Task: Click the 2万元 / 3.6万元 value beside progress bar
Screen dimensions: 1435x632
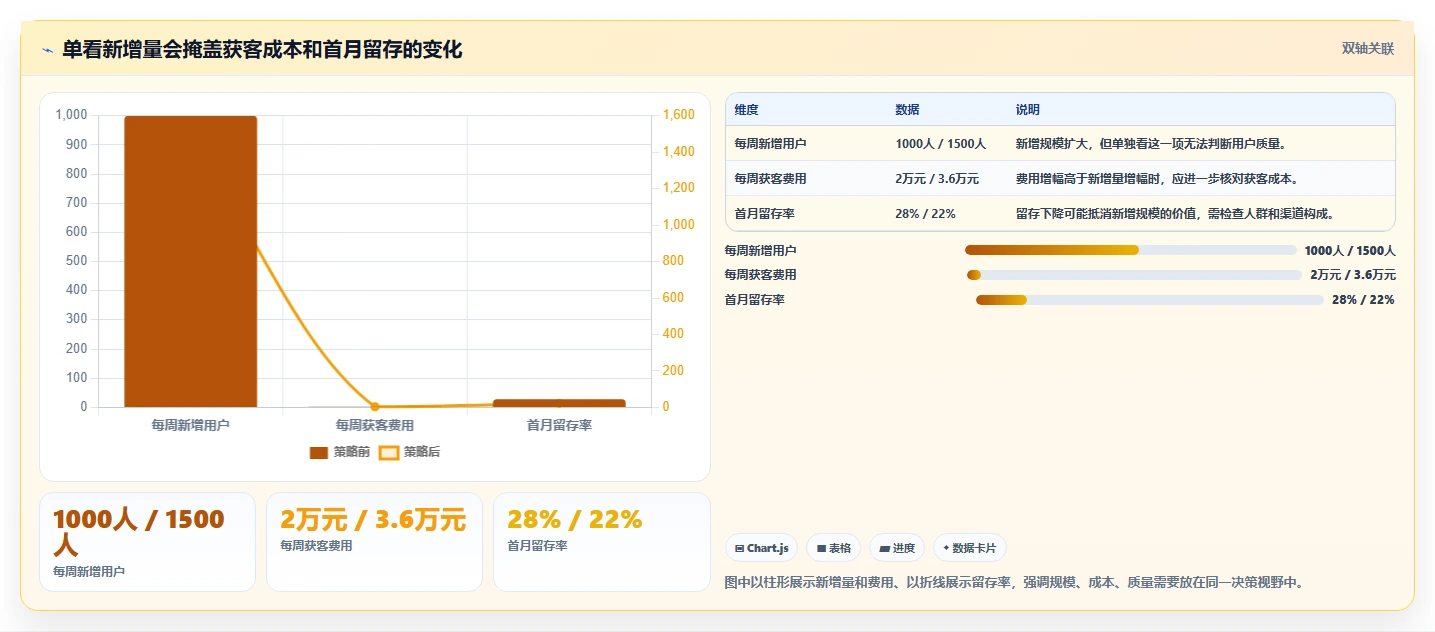Action: (1353, 275)
